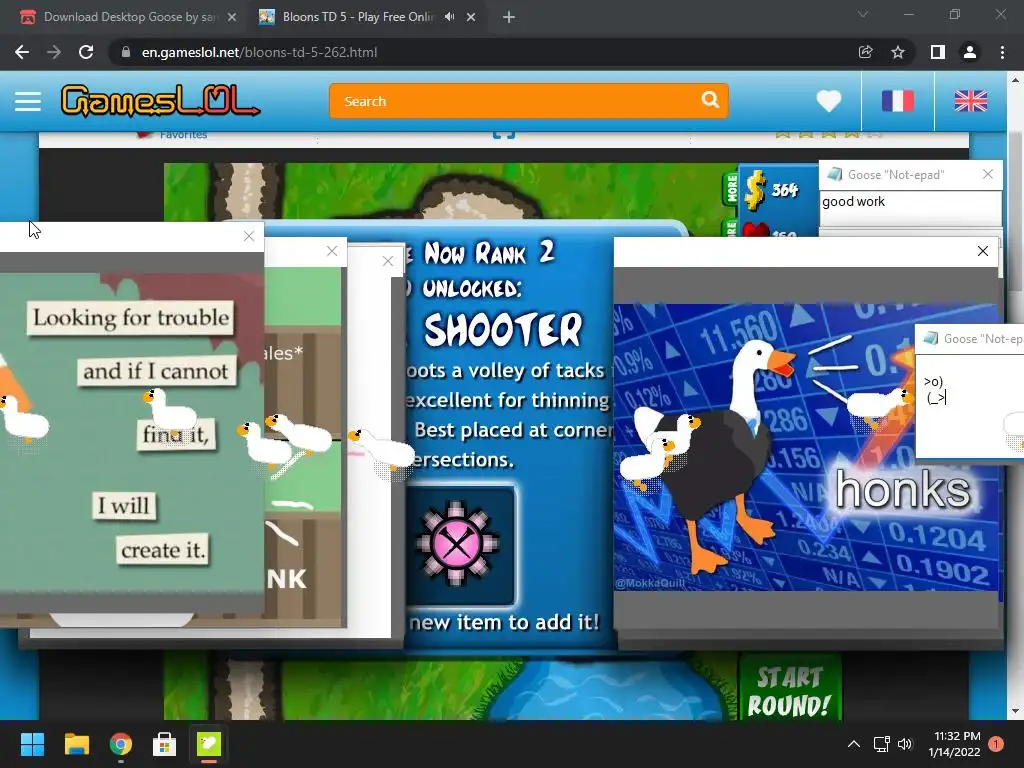1024x768 pixels.
Task: Switch site language to French flag
Action: tap(897, 101)
